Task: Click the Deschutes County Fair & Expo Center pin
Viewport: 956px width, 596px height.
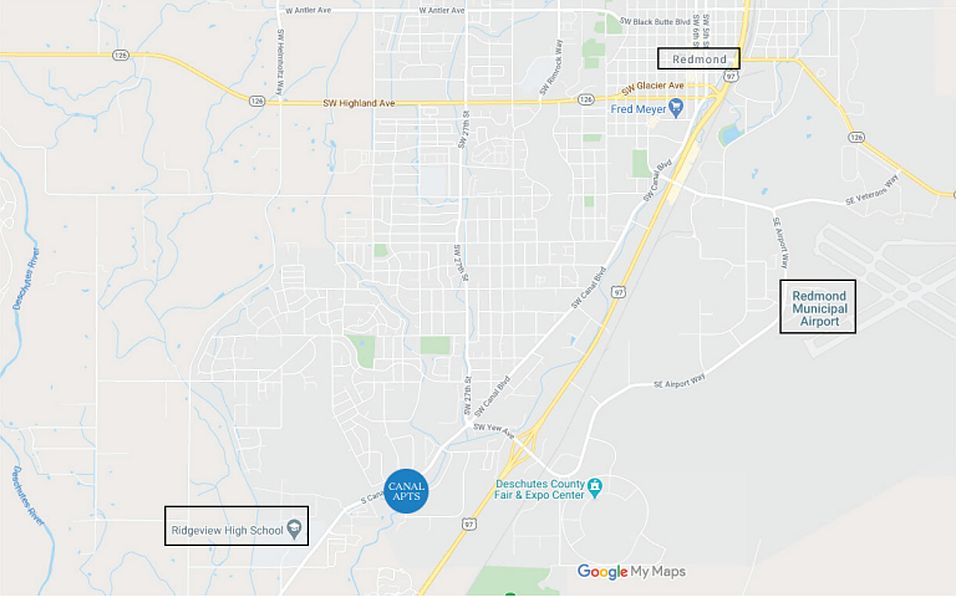Action: [x=594, y=488]
